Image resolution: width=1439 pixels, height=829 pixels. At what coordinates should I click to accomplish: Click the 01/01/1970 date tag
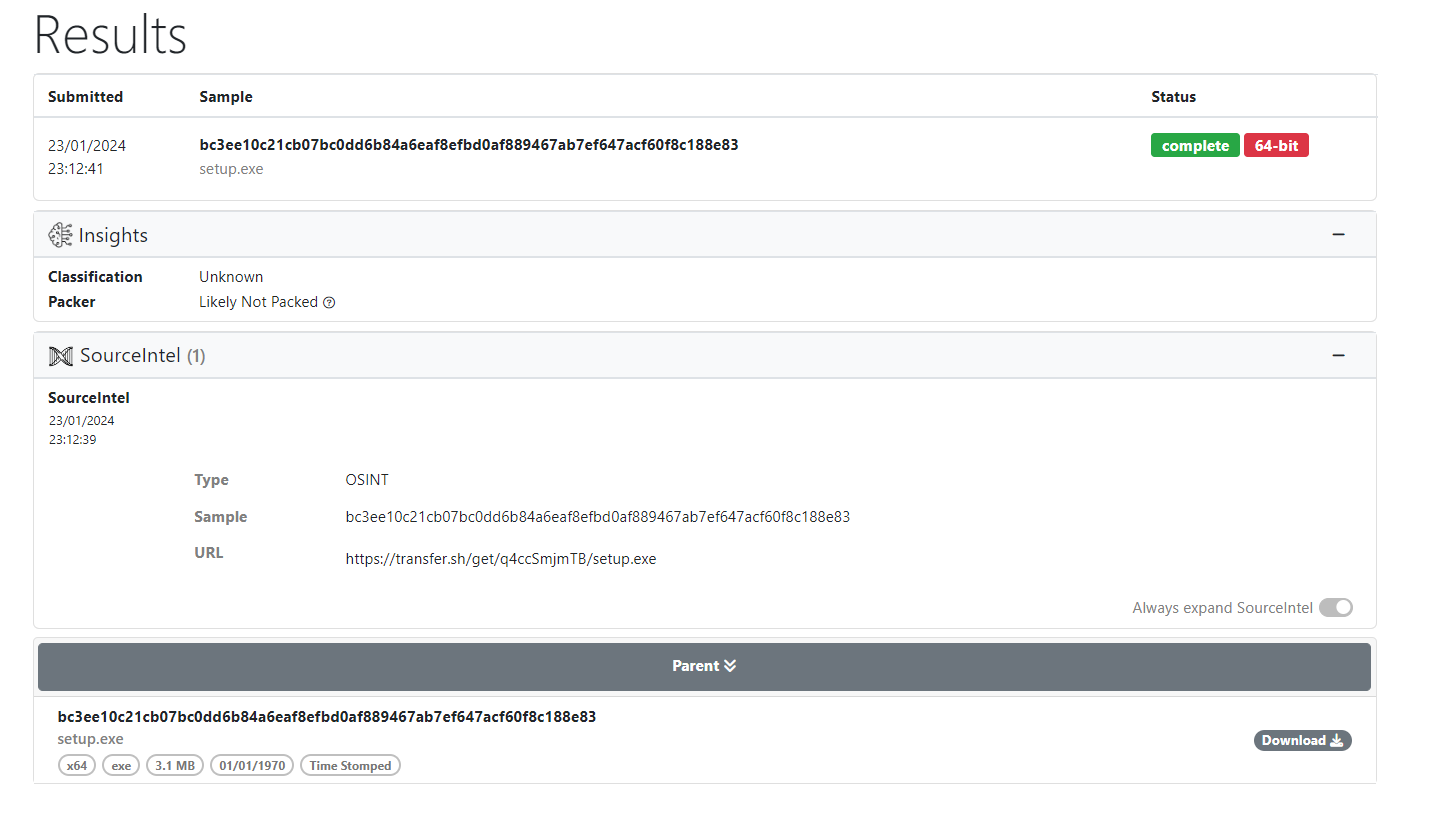pos(252,766)
